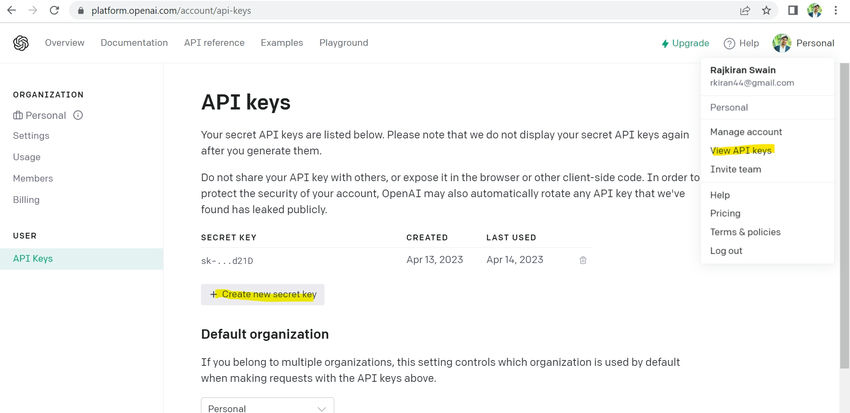The width and height of the screenshot is (850, 413).
Task: Open Pricing from account menu
Action: pos(725,214)
